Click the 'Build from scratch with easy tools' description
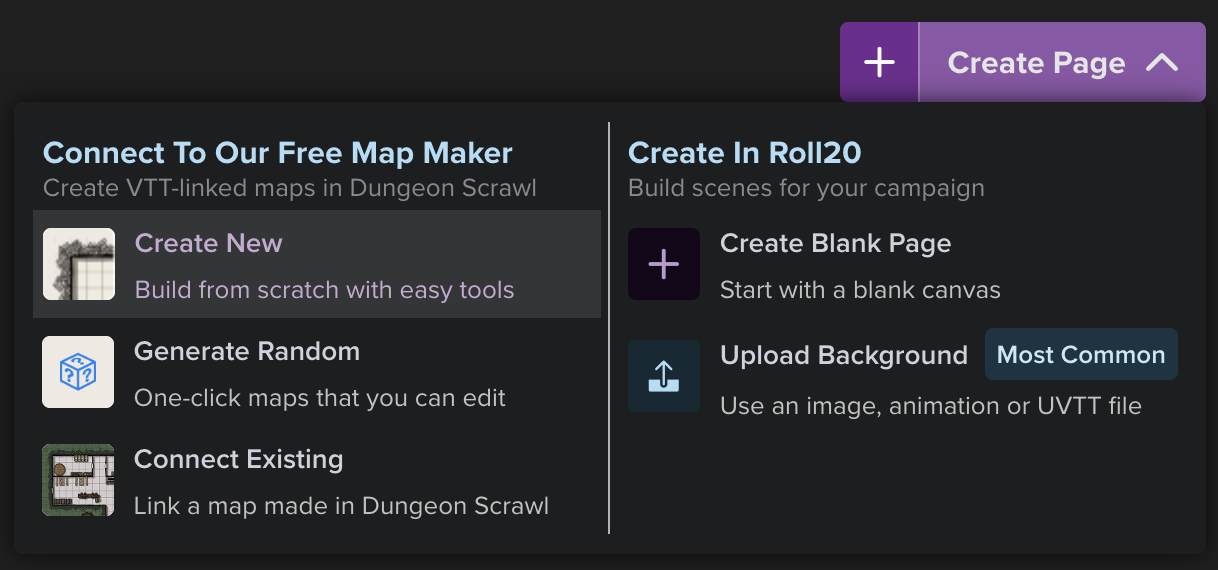The height and width of the screenshot is (570, 1218). (324, 291)
